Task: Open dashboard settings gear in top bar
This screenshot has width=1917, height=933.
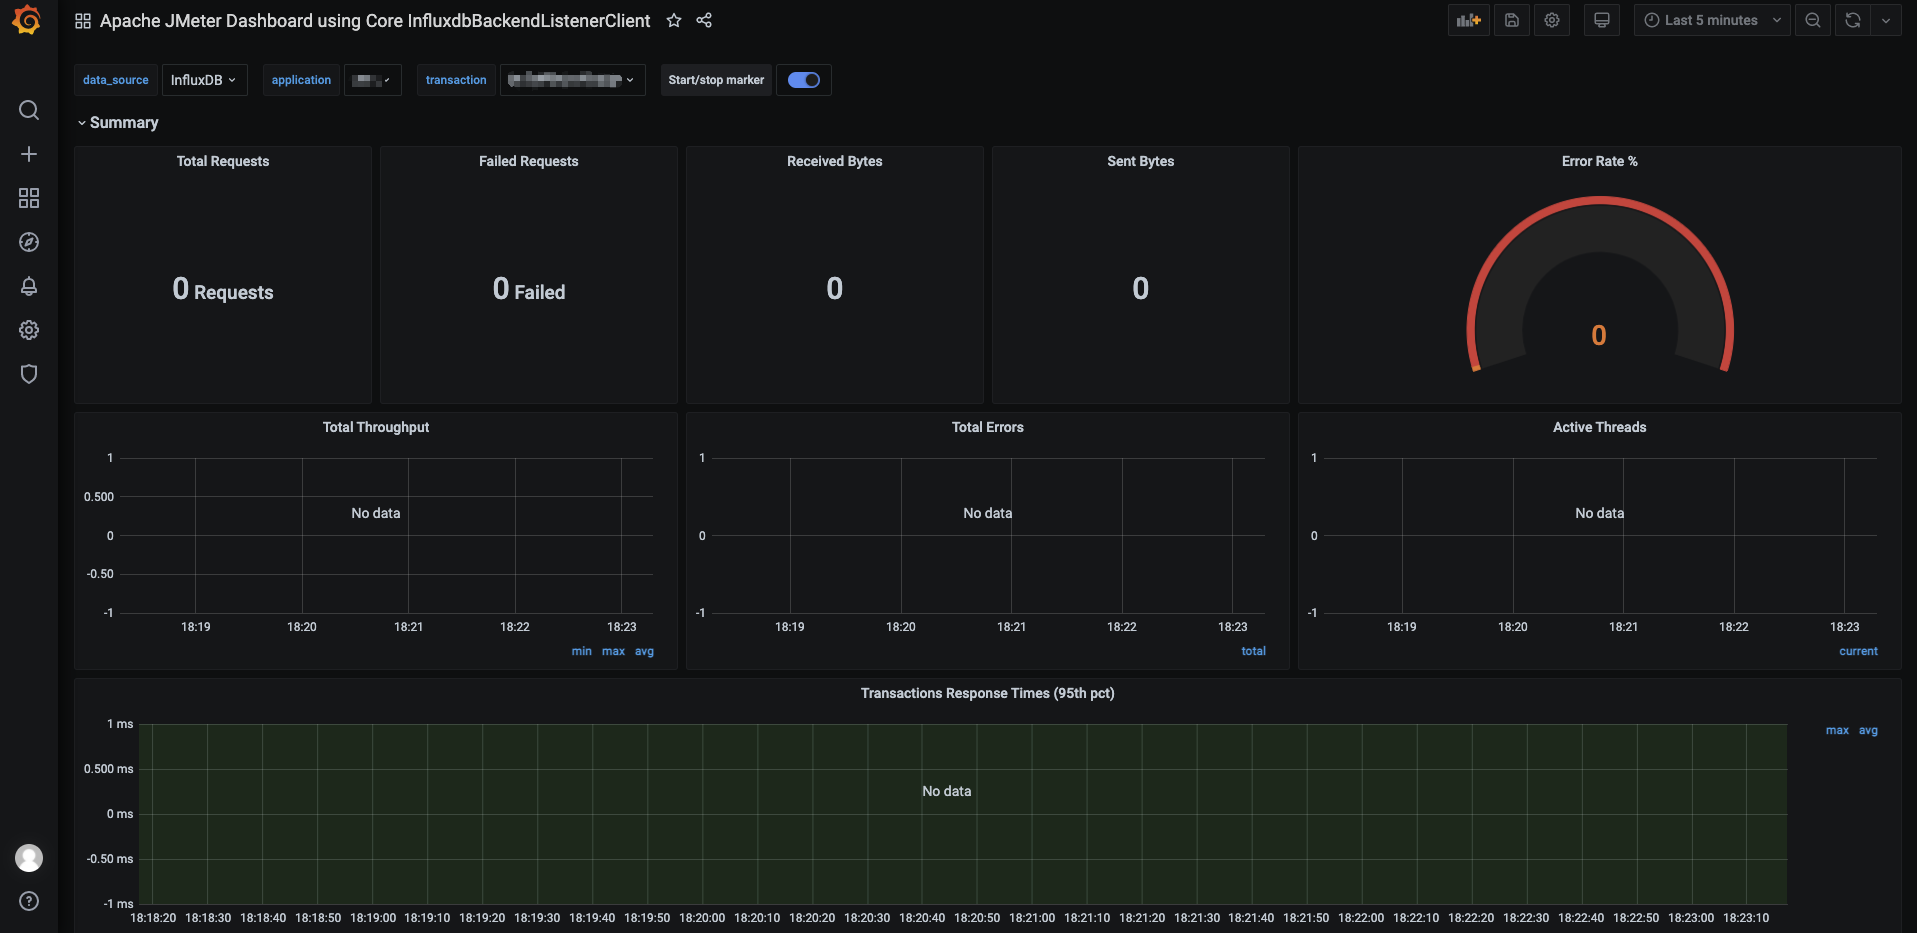Action: pos(1552,20)
